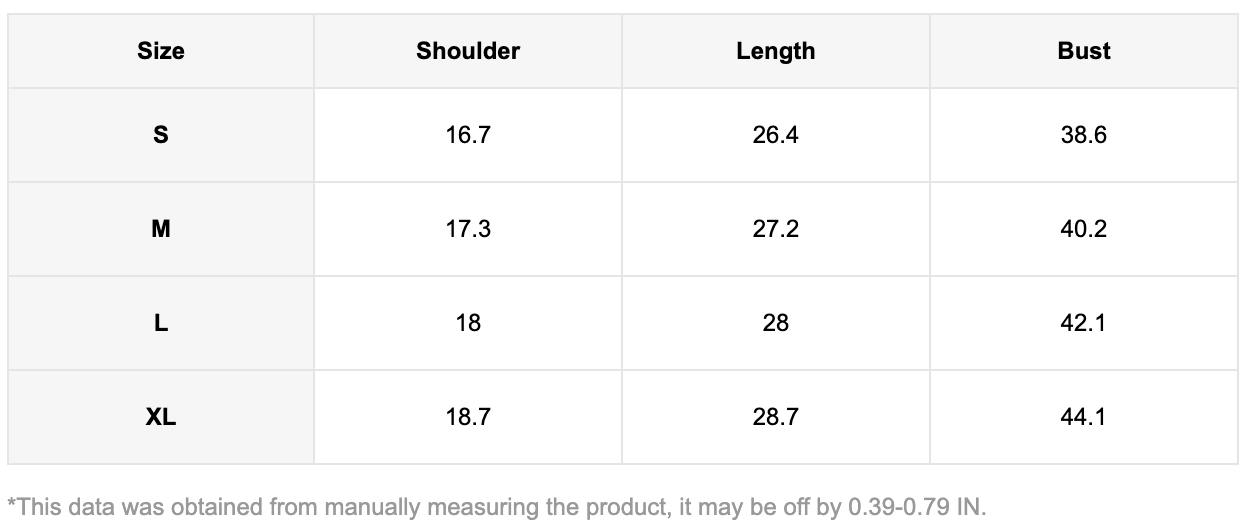Viewport: 1252px width, 528px height.
Task: Click shoulder value 18.7 for size XL
Action: pyautogui.click(x=468, y=417)
